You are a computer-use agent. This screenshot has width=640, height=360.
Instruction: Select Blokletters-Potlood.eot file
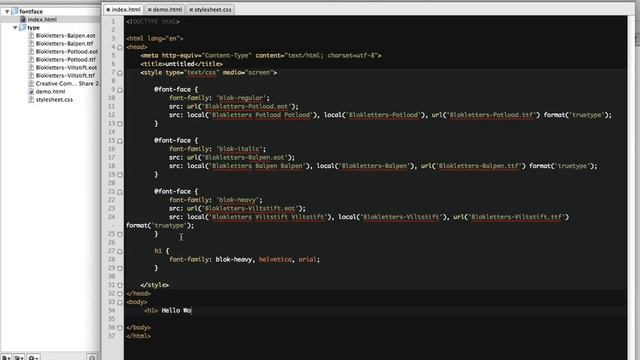pyautogui.click(x=67, y=51)
